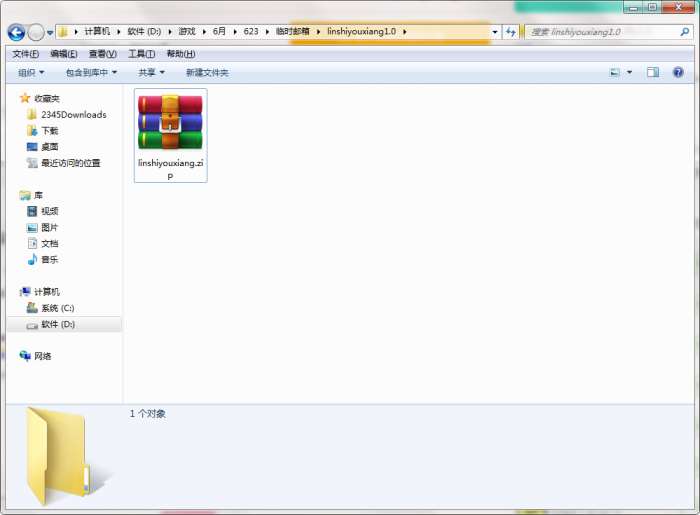Image resolution: width=700 pixels, height=515 pixels.
Task: Expand arrow after 计算机 in breadcrumb
Action: [119, 32]
